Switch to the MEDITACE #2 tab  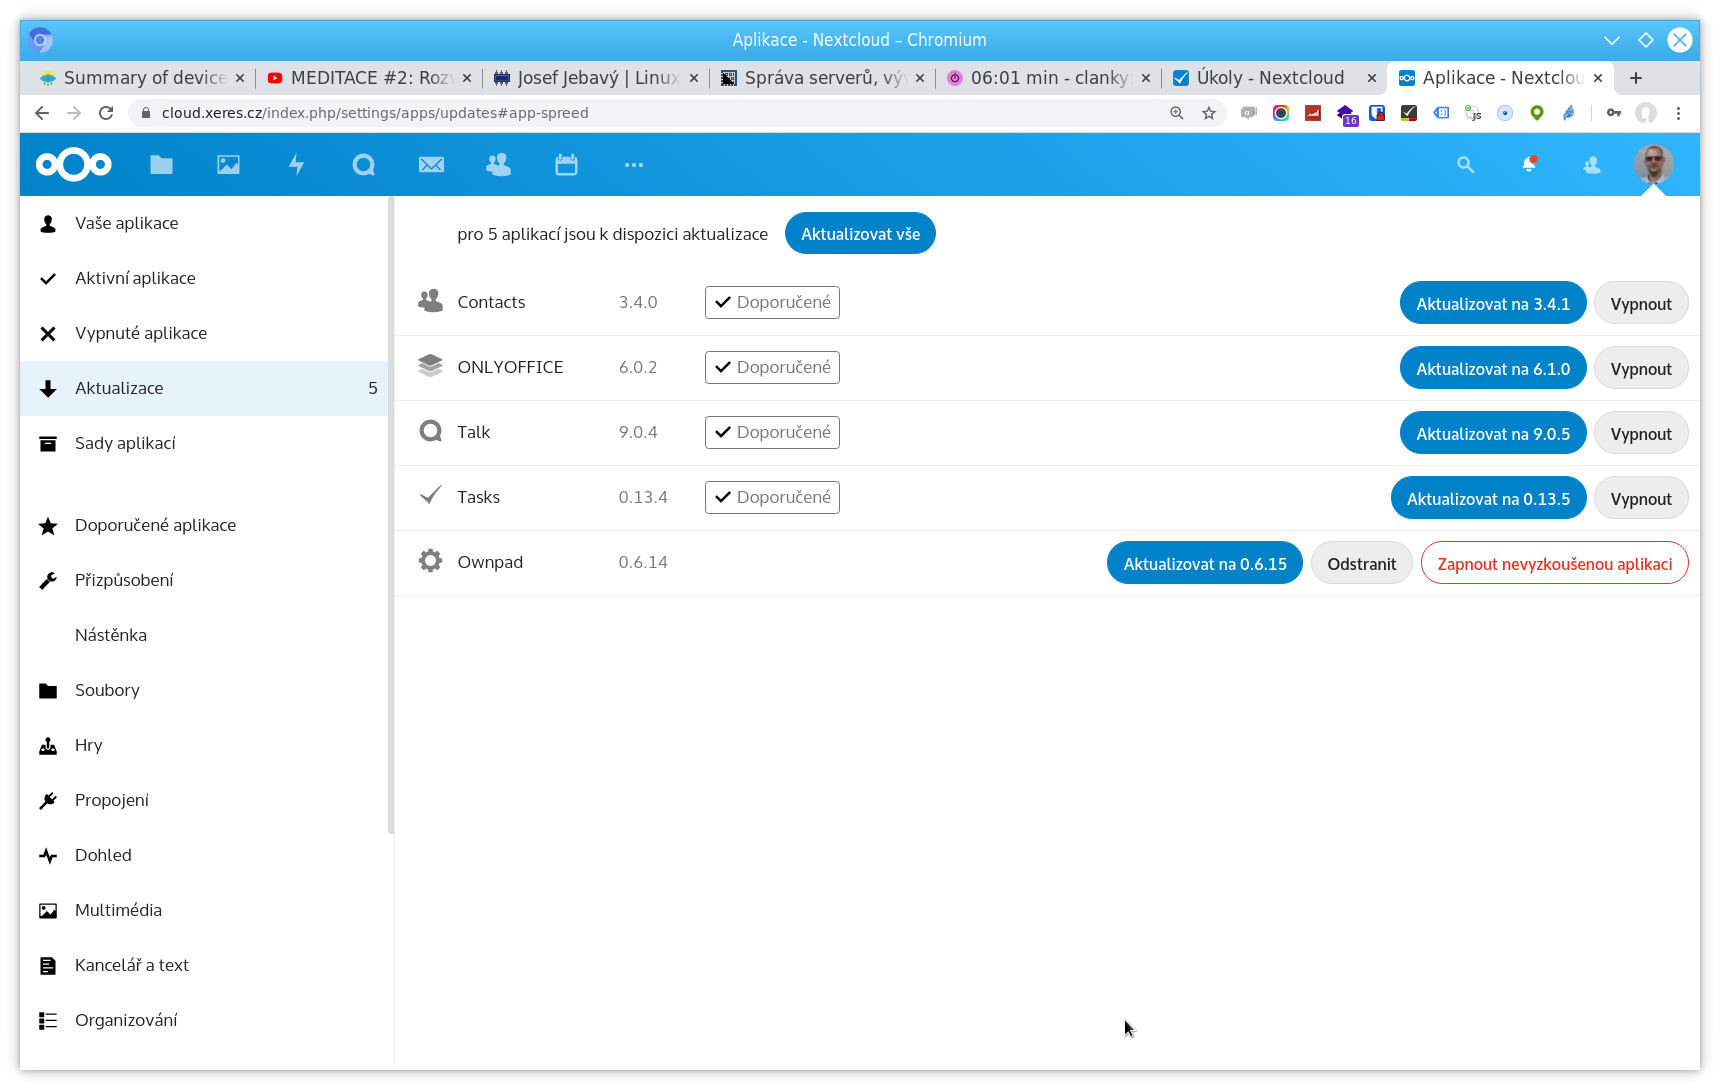coord(369,78)
